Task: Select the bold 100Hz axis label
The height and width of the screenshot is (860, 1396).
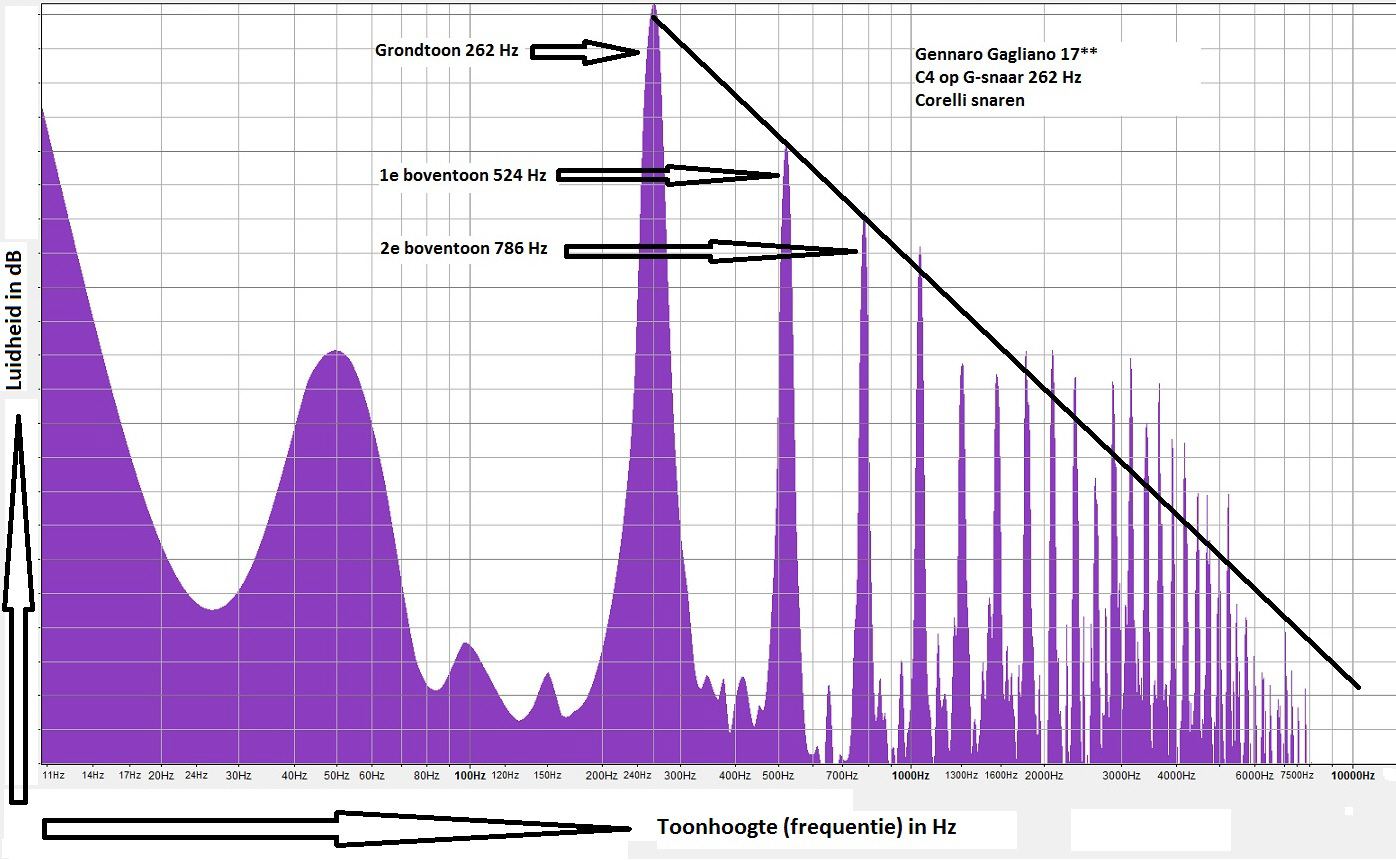Action: [x=470, y=775]
